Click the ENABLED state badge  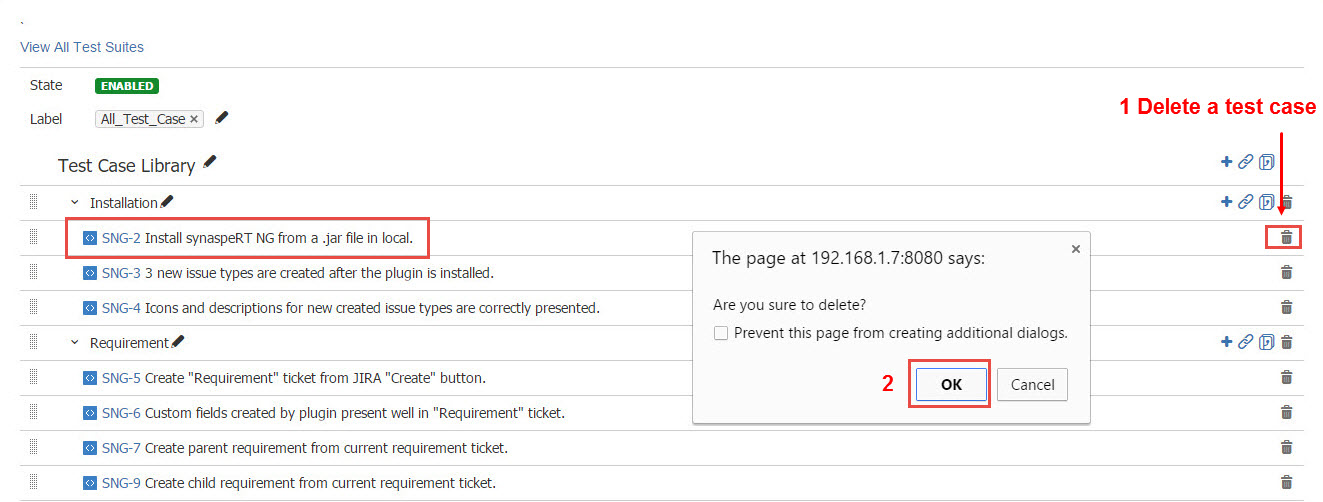click(127, 86)
